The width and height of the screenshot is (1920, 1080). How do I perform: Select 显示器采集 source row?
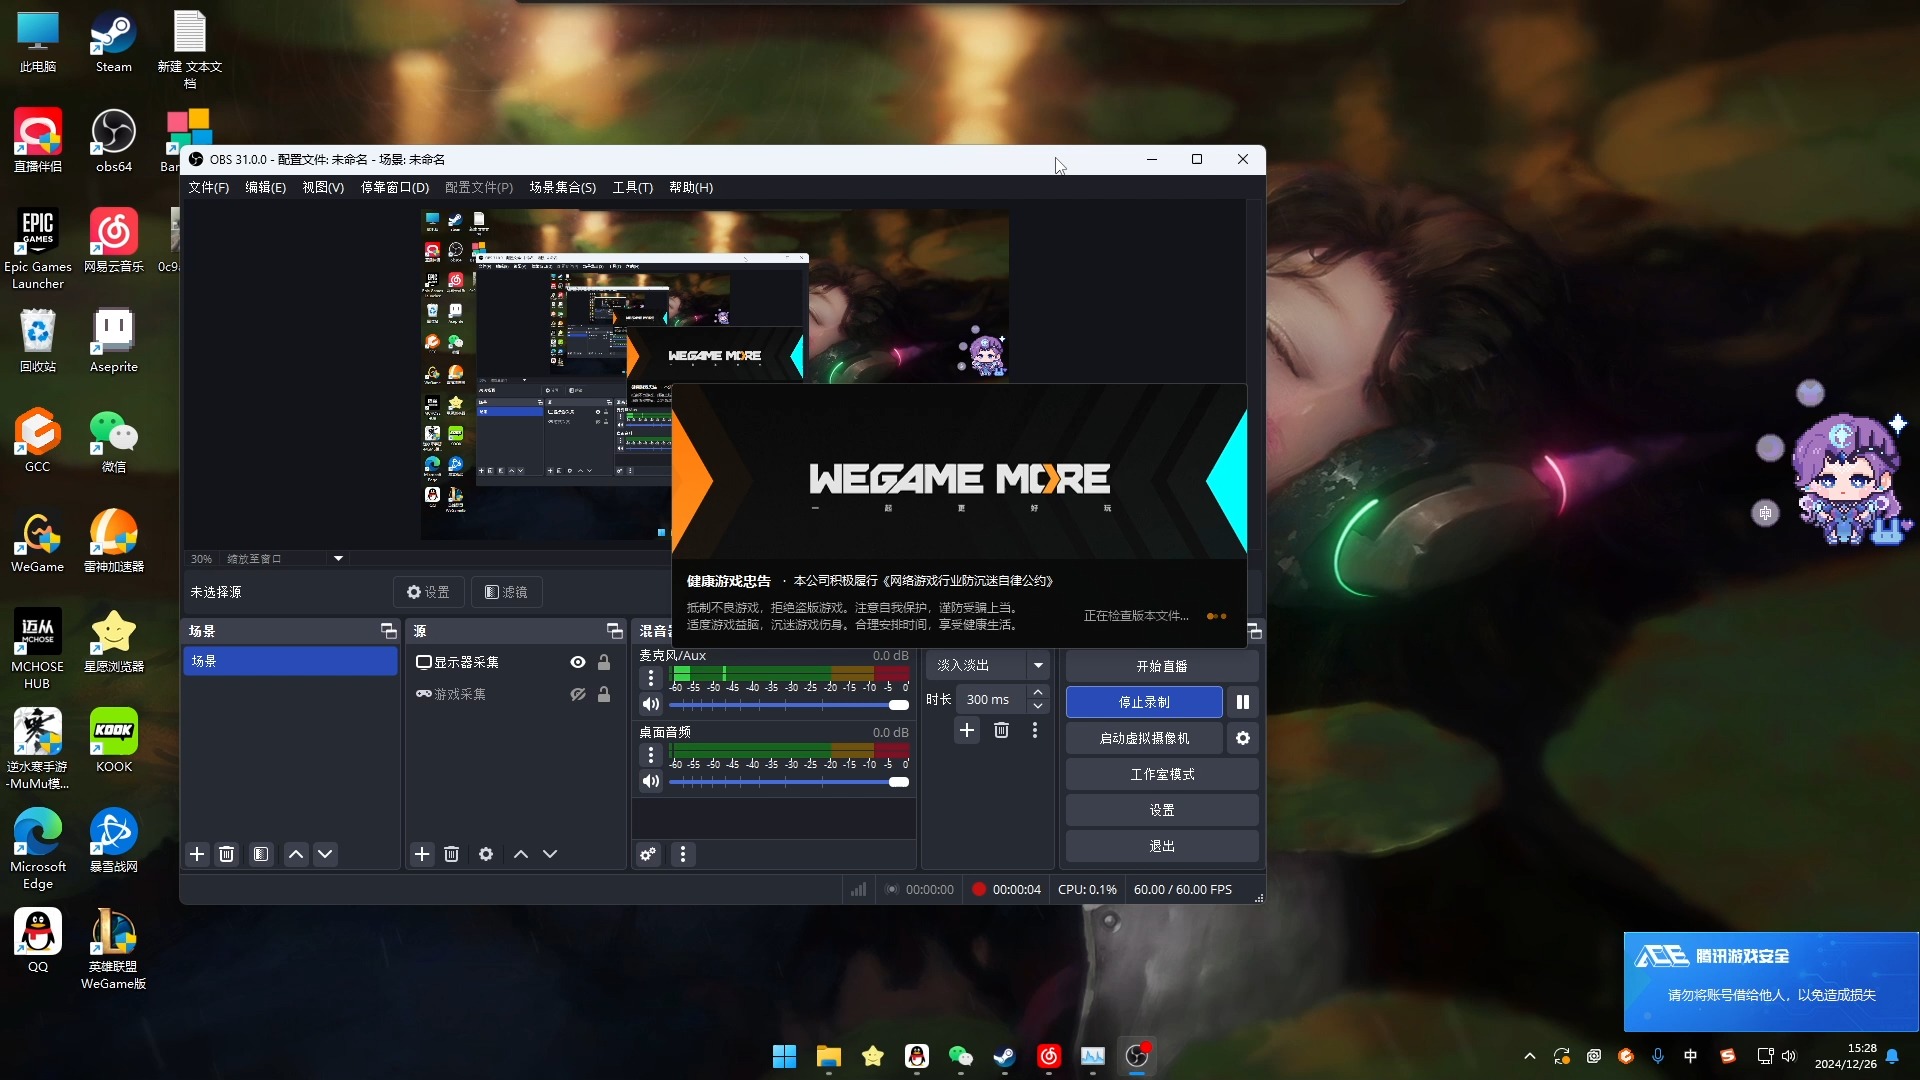(515, 662)
